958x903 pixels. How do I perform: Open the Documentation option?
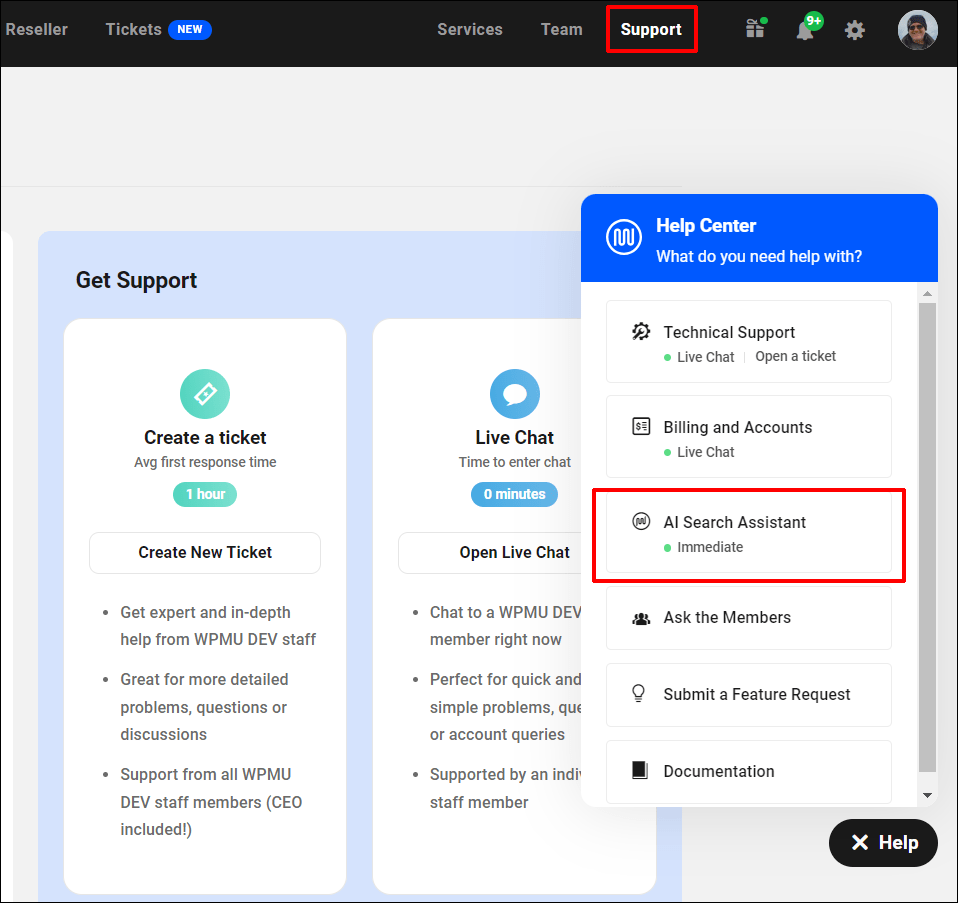(x=748, y=772)
